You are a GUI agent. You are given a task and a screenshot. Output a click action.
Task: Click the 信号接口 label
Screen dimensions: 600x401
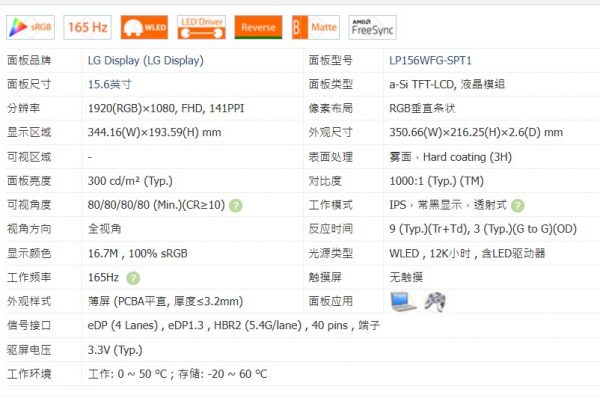[x=29, y=326]
